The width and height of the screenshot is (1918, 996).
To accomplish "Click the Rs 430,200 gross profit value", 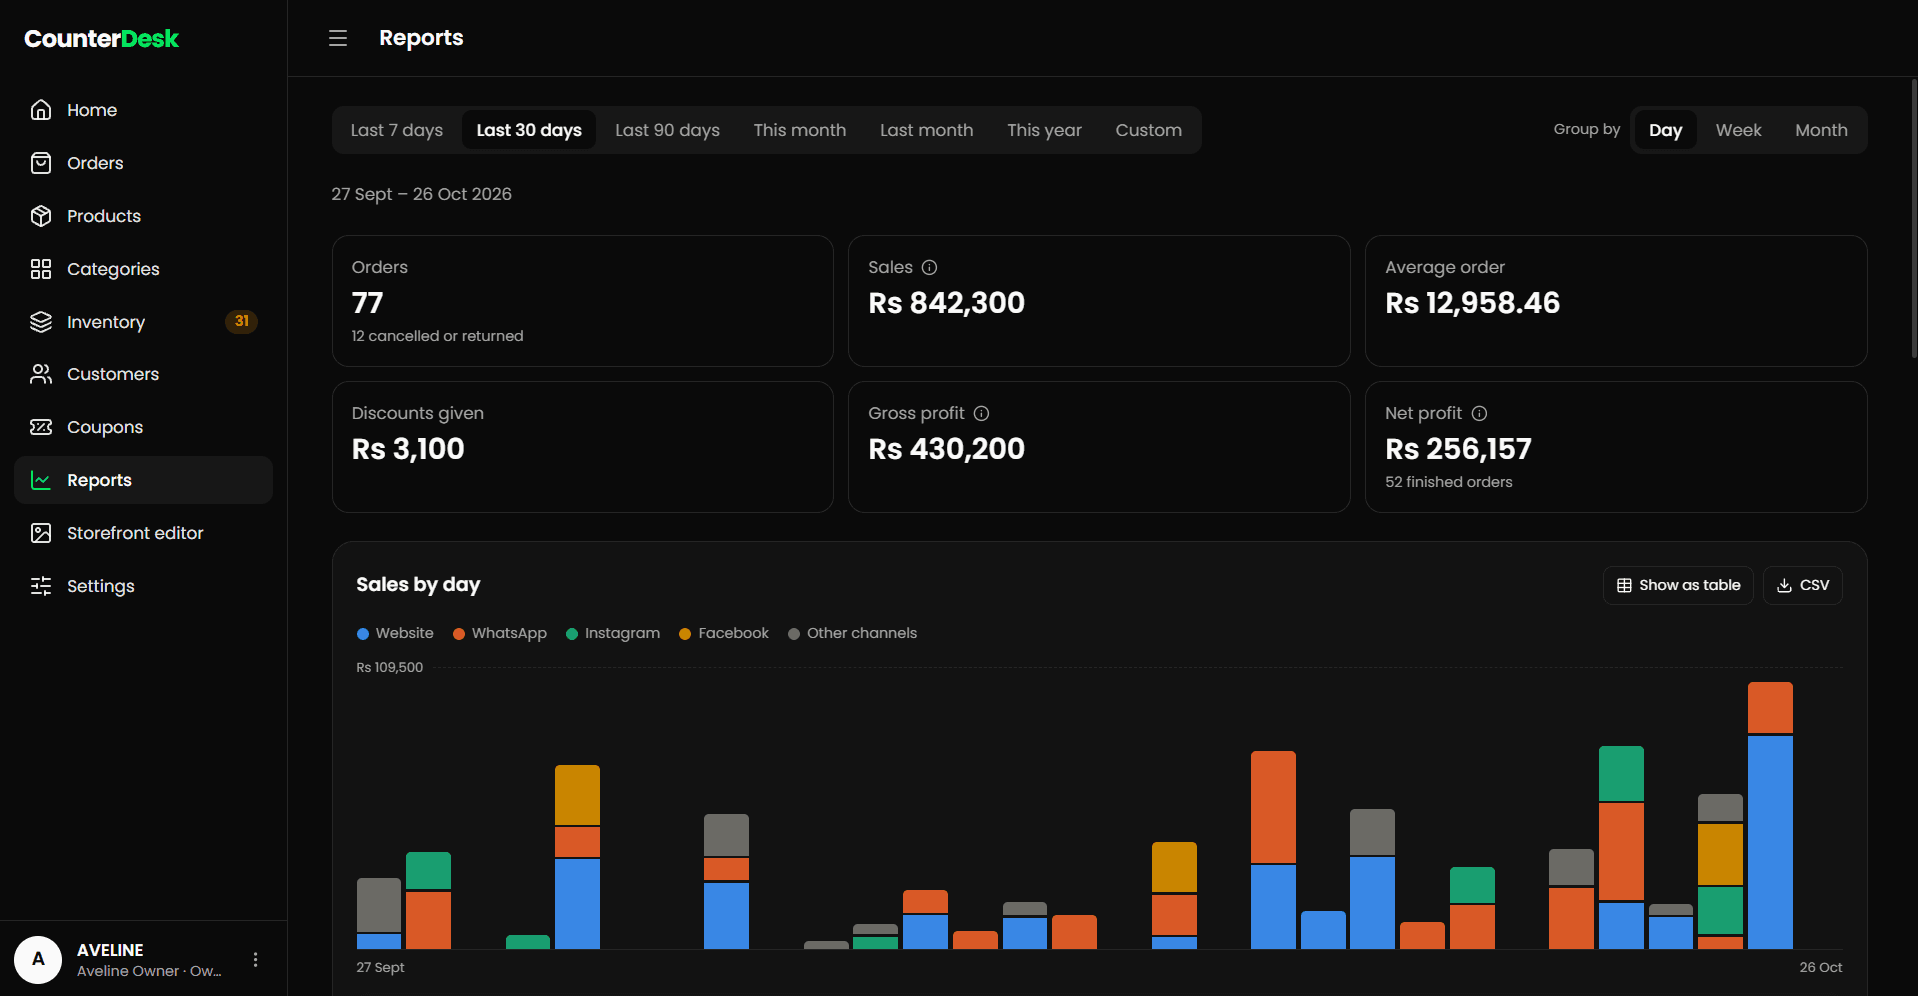I will [946, 449].
